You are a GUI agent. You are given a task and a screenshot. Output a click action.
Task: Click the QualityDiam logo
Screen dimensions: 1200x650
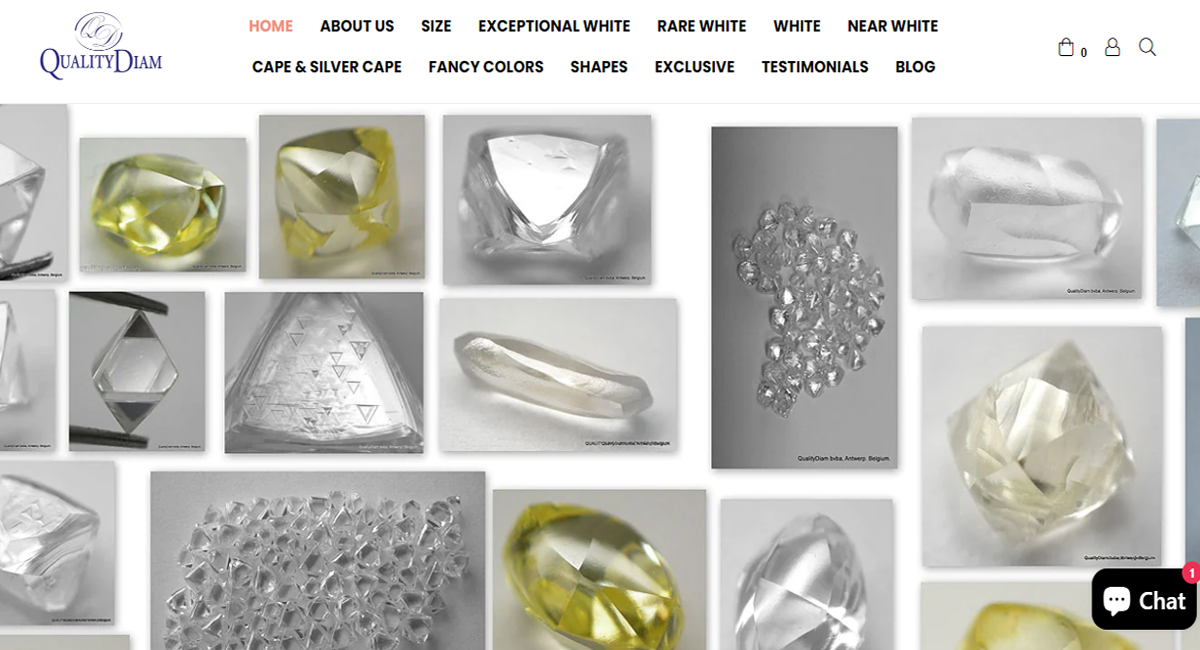(x=100, y=47)
